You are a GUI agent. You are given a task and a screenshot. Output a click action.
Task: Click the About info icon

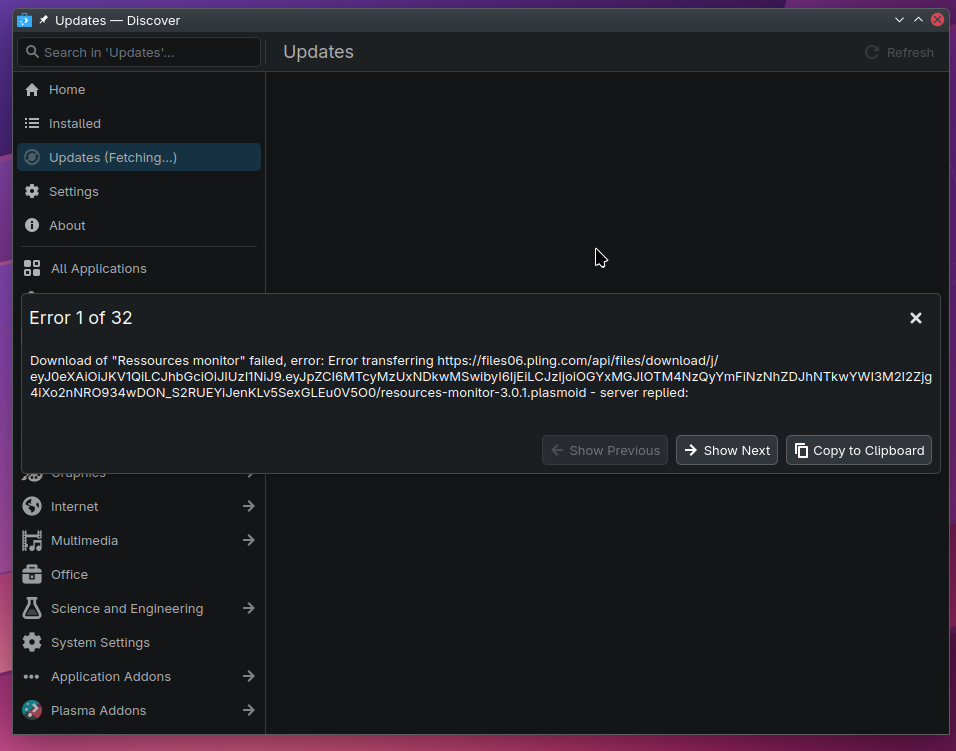[x=32, y=226]
